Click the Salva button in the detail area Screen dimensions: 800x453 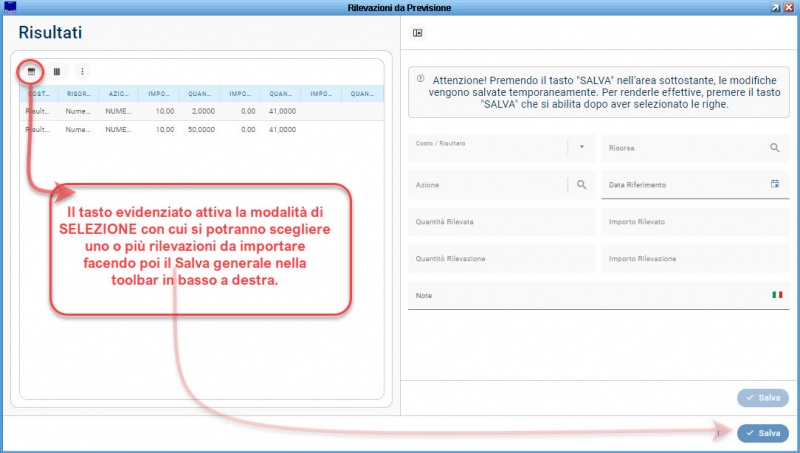[x=763, y=397]
